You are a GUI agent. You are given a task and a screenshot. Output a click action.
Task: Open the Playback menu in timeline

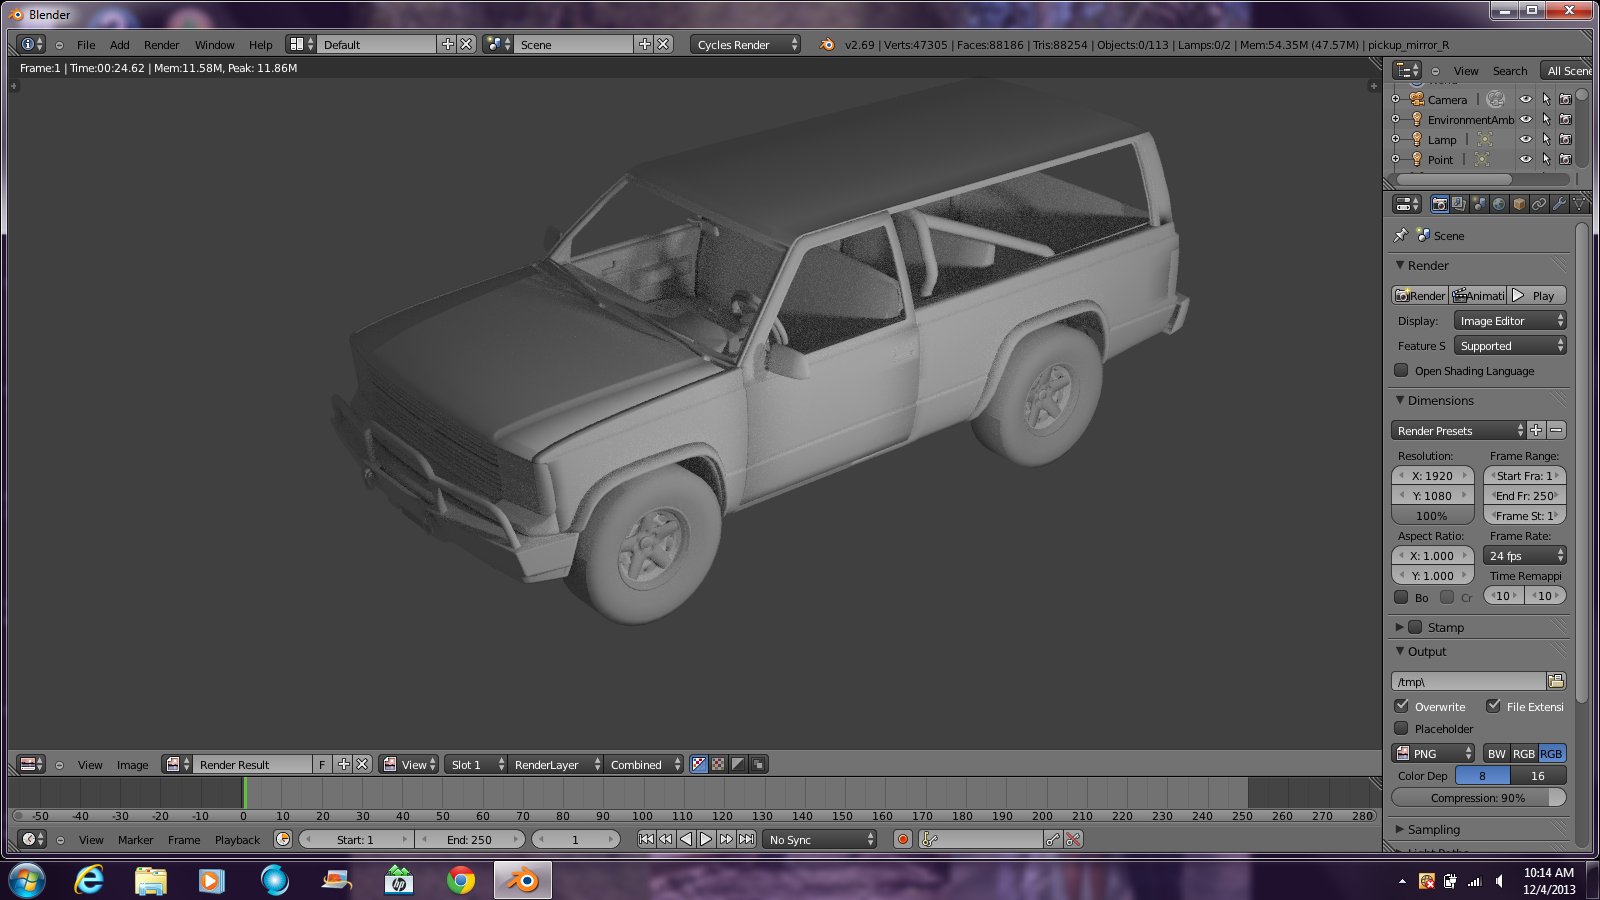click(237, 840)
